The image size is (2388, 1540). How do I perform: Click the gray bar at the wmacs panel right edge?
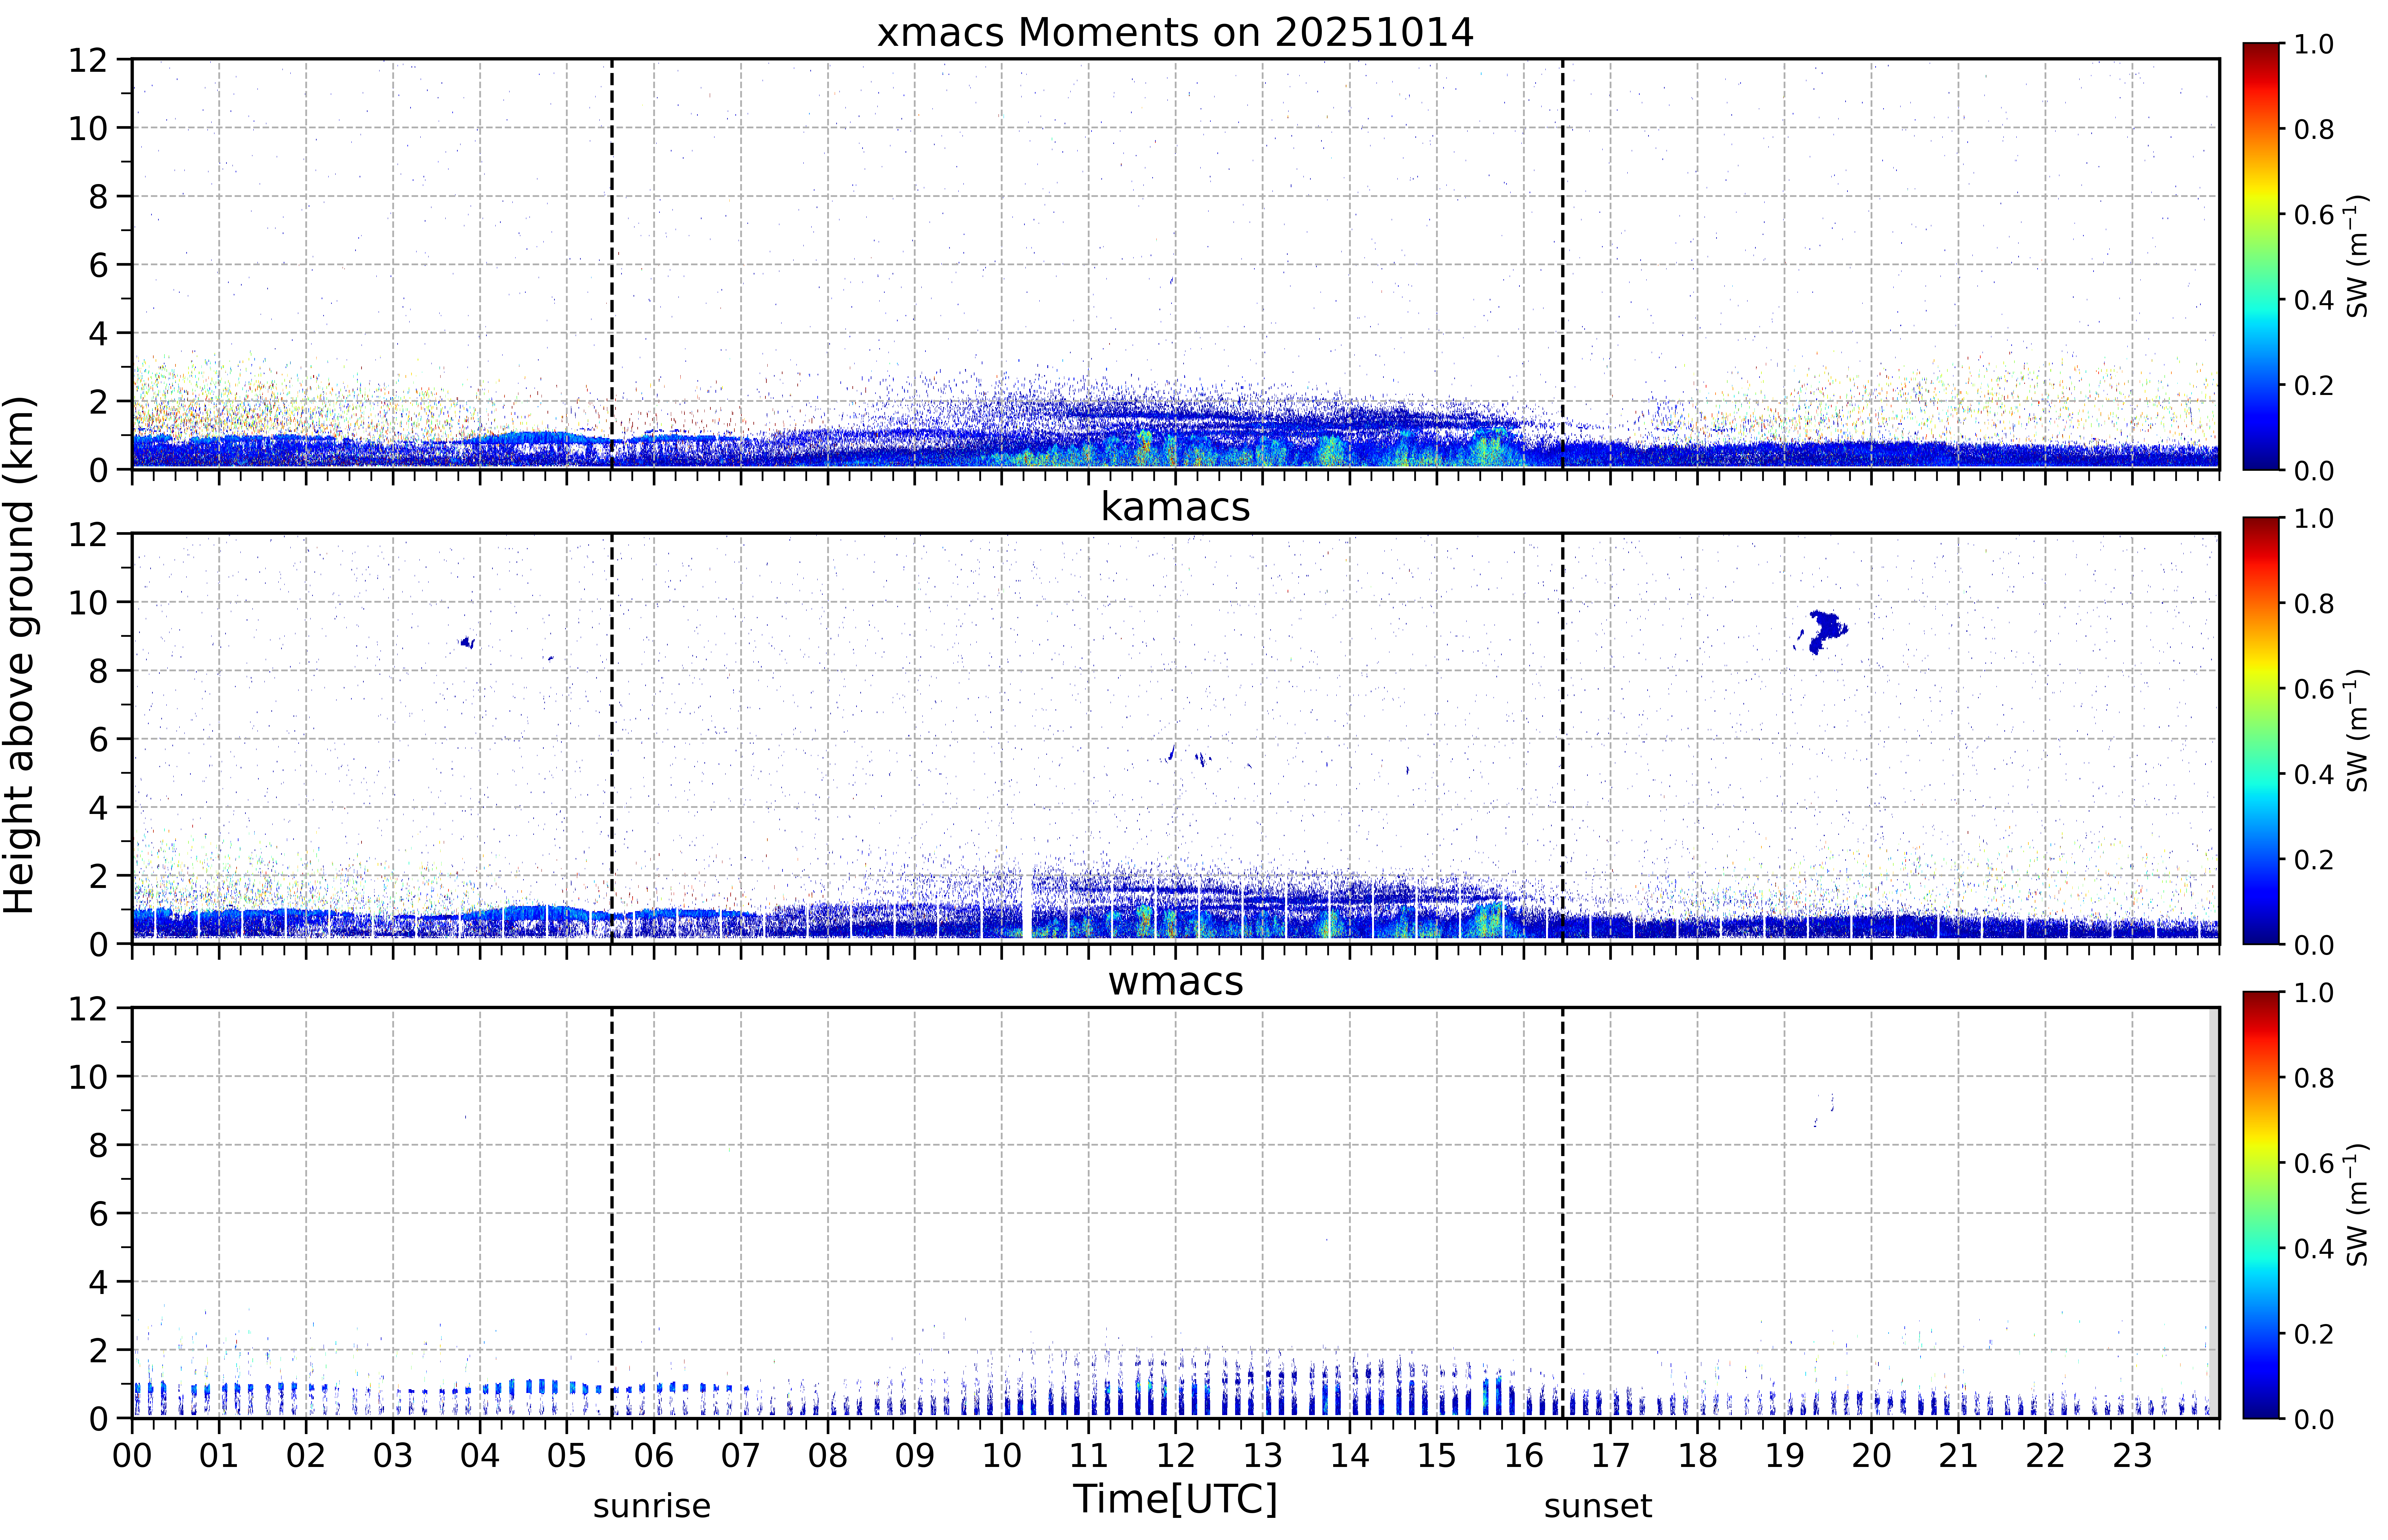coord(2214,1213)
